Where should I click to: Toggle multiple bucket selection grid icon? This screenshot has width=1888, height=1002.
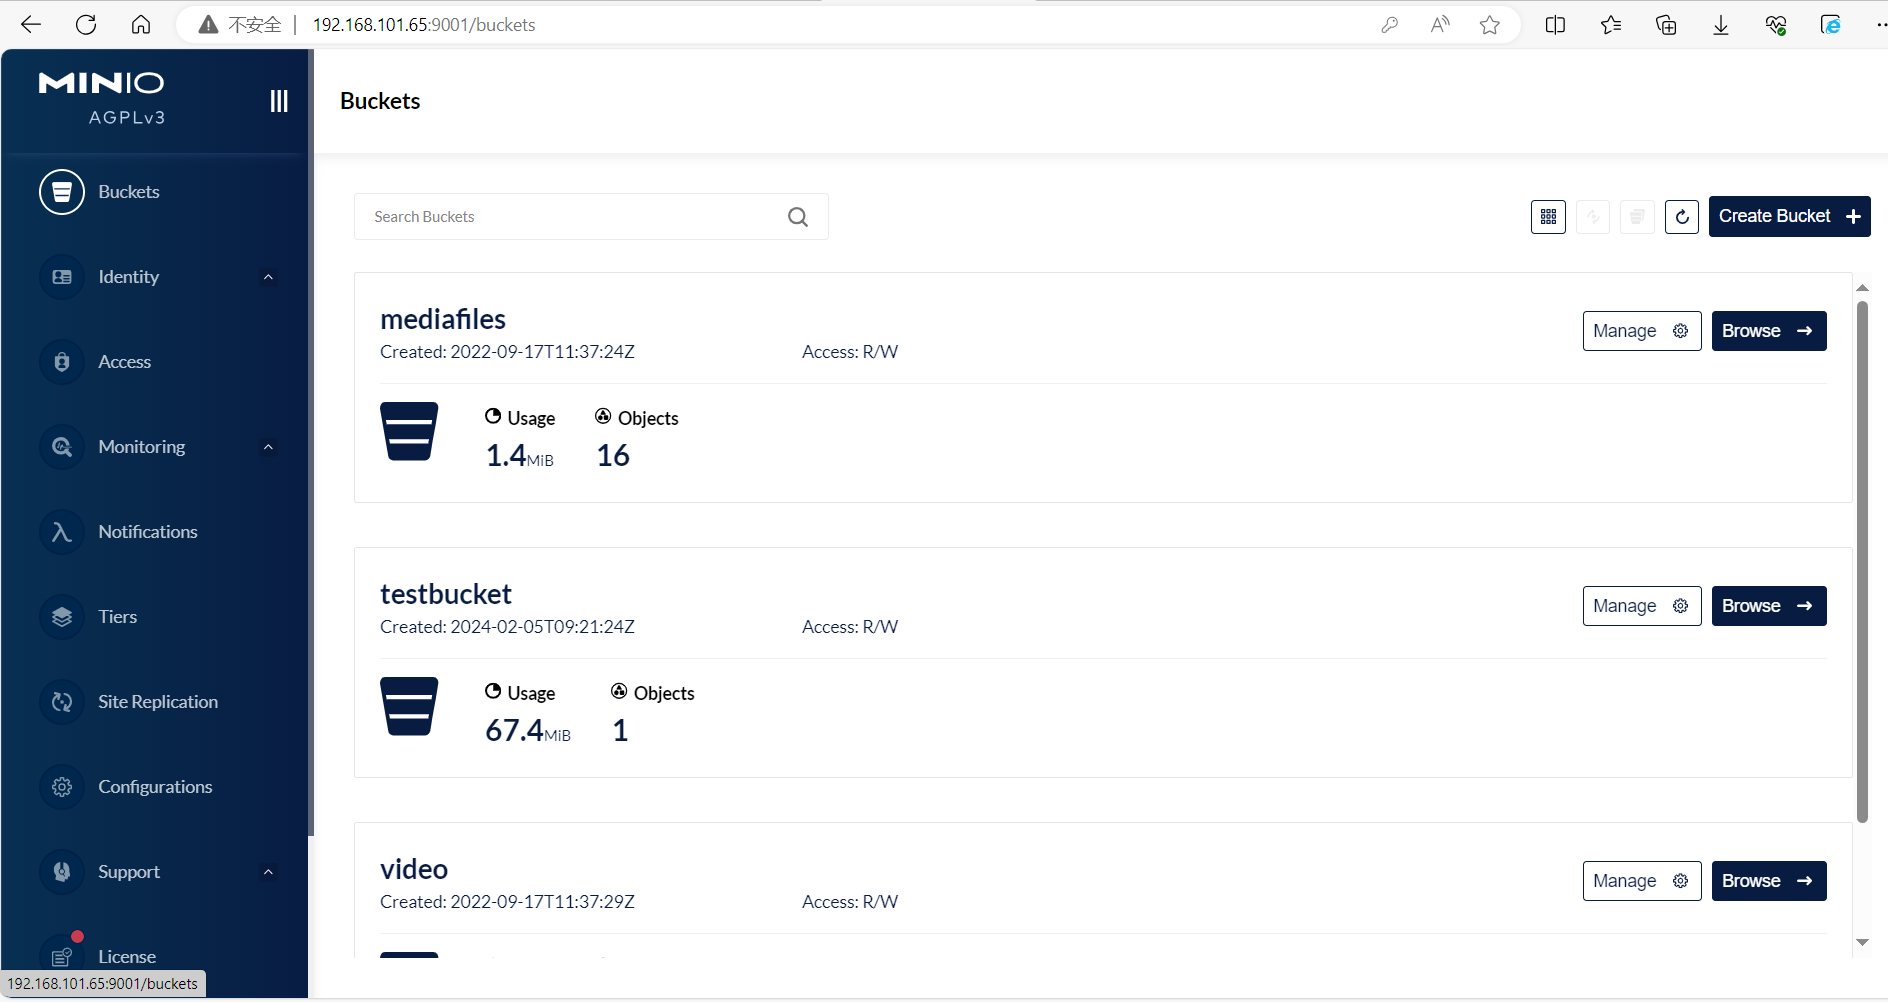pyautogui.click(x=1548, y=217)
